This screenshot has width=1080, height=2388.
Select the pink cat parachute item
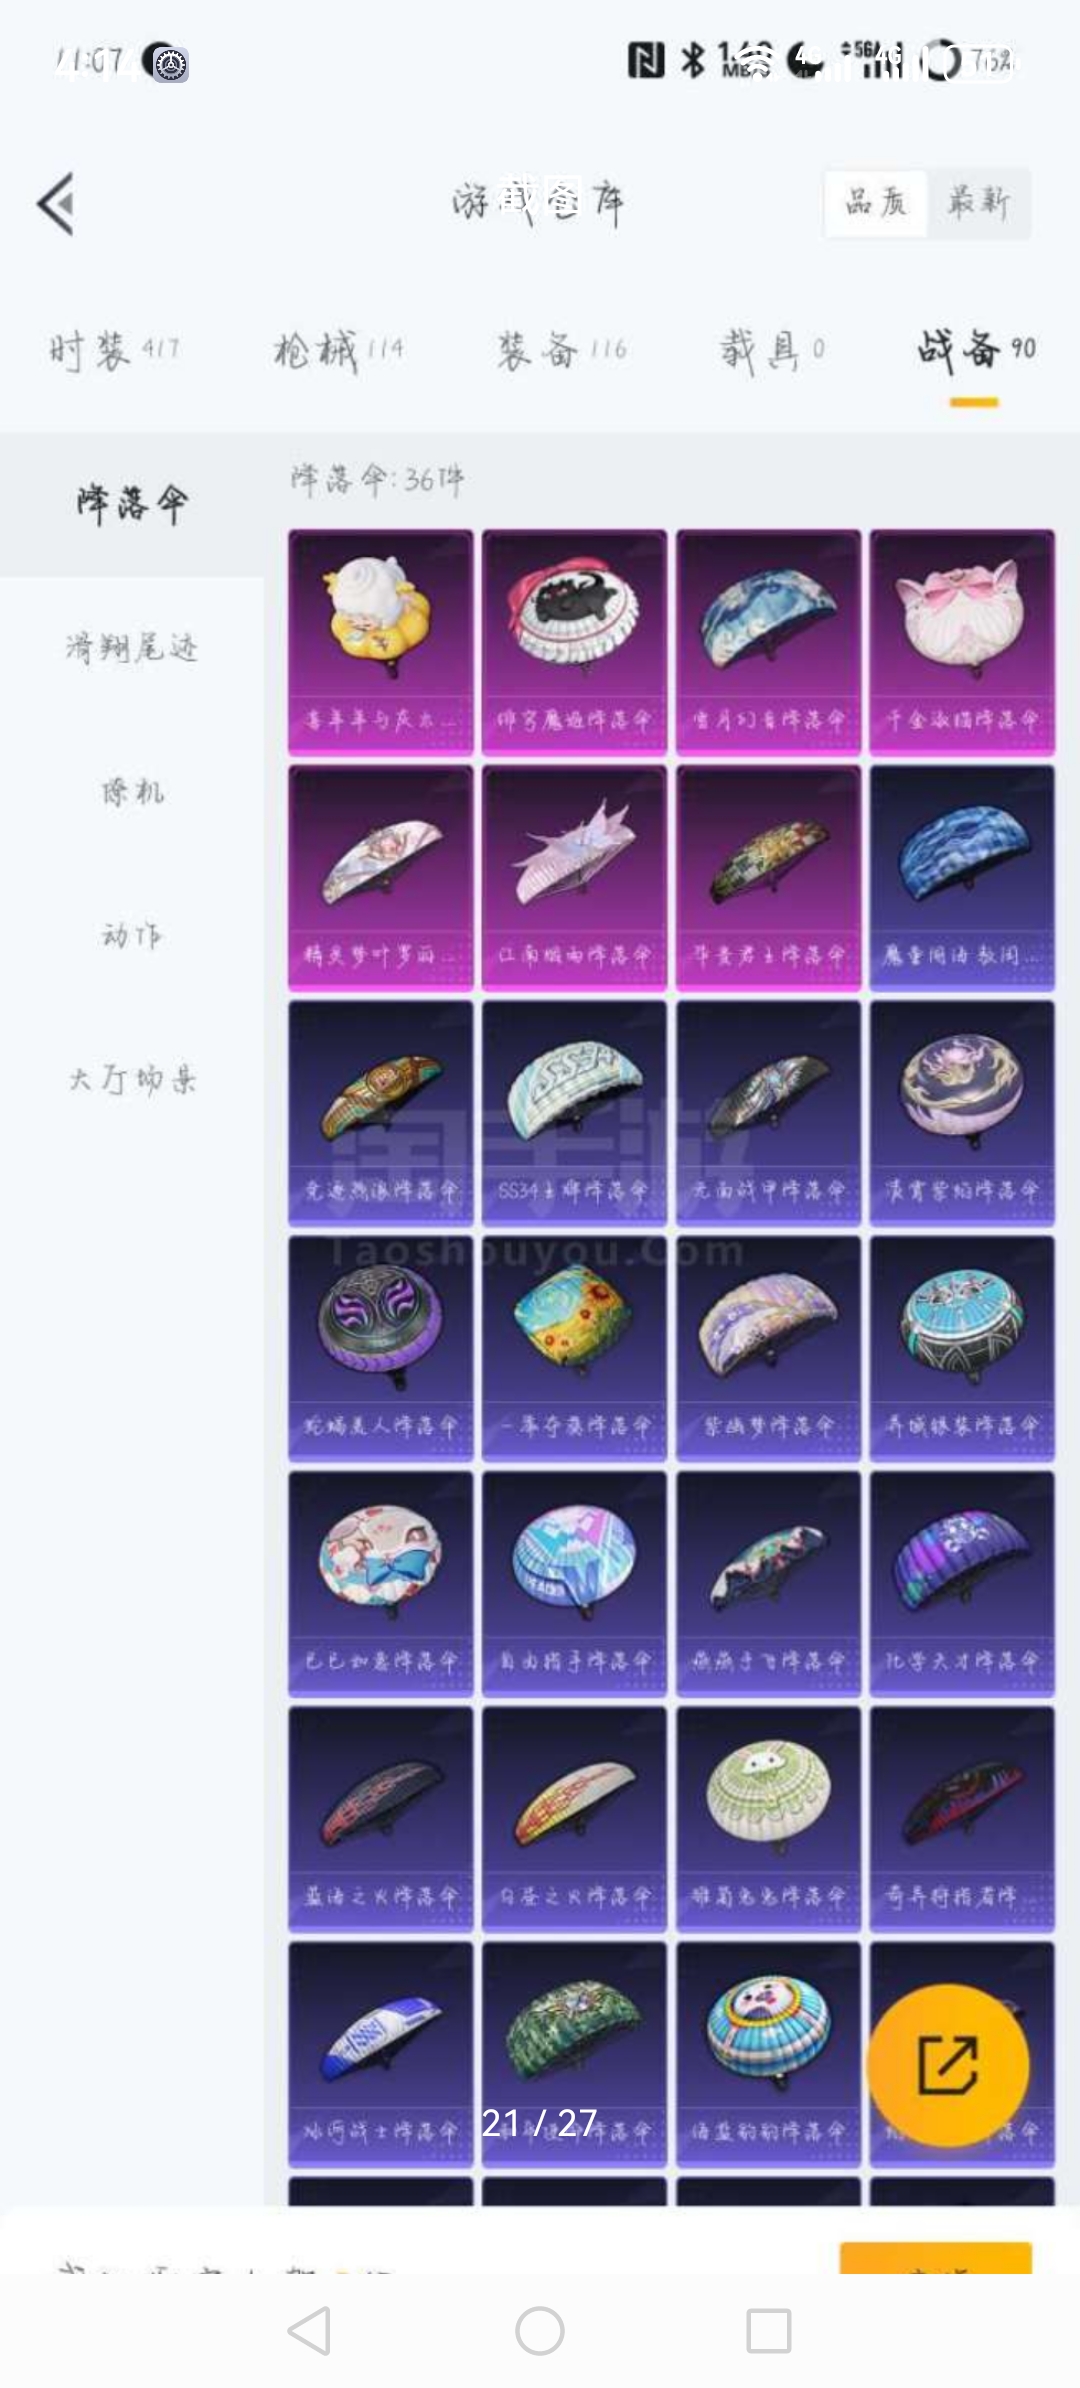coord(962,641)
